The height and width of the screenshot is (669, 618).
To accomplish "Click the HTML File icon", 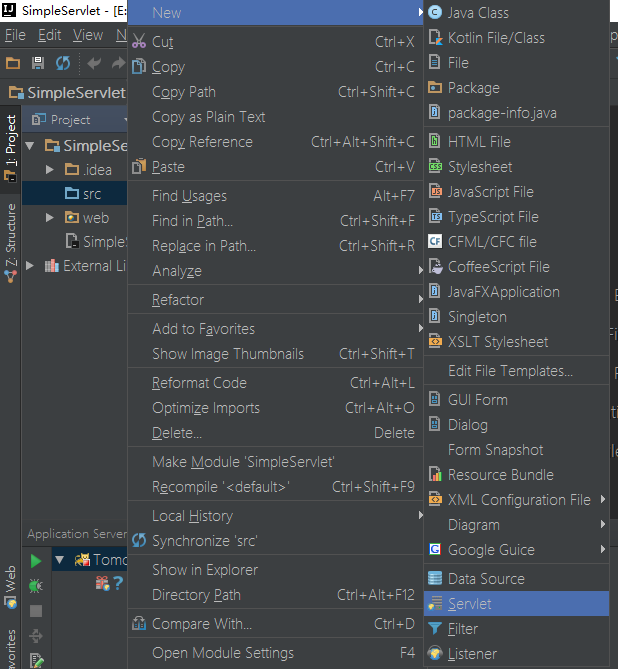I will coord(434,141).
